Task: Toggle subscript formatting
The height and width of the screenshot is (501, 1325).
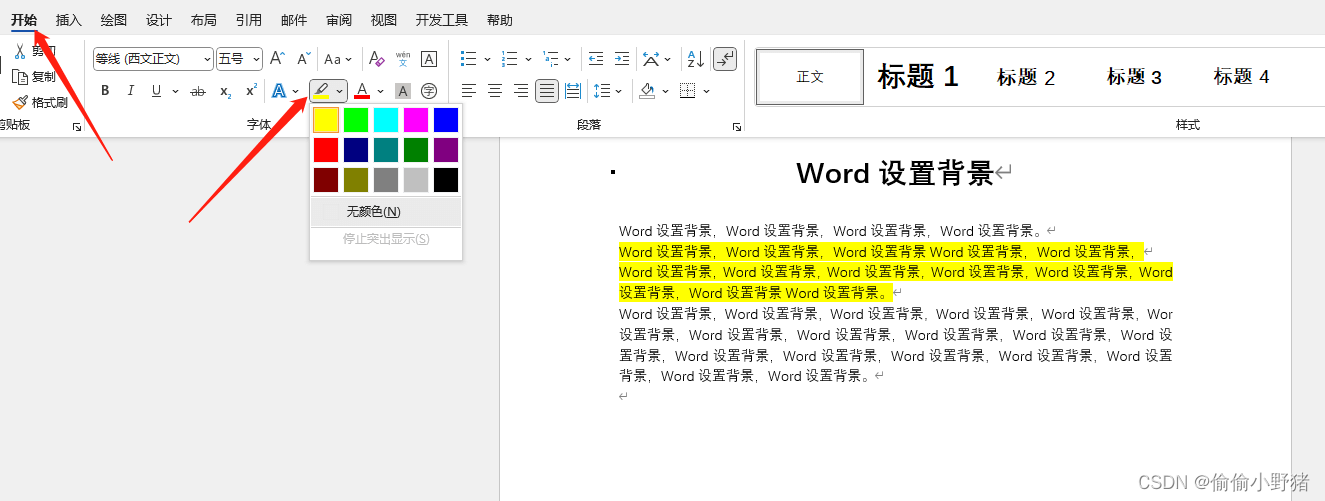Action: click(225, 91)
